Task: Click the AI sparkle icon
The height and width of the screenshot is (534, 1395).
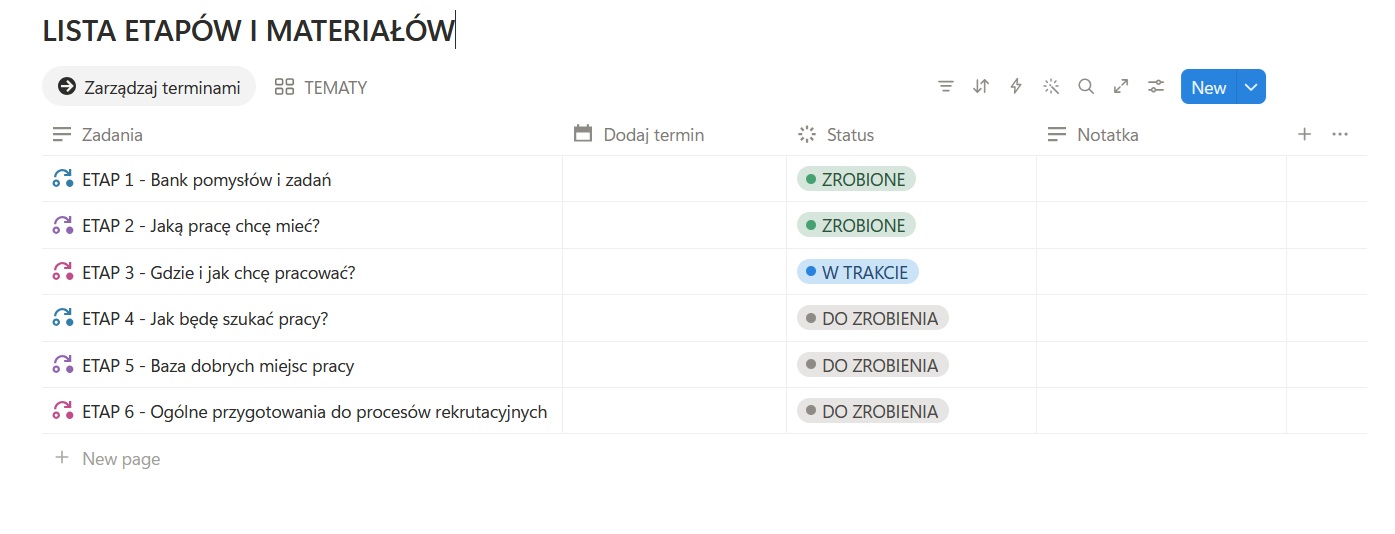Action: 1051,87
